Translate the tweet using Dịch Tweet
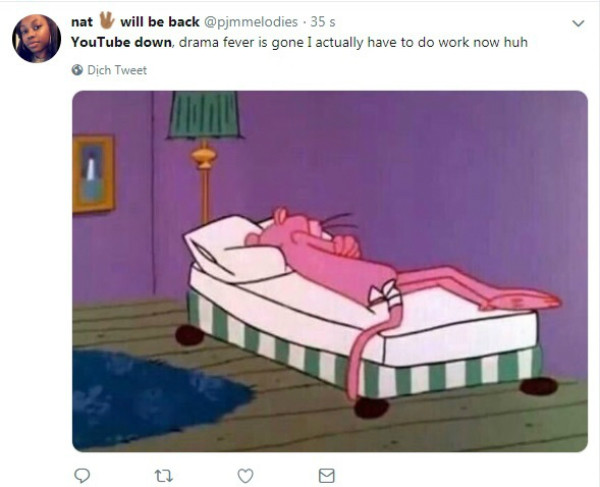Screen dimensions: 600x487 pyautogui.click(x=117, y=70)
